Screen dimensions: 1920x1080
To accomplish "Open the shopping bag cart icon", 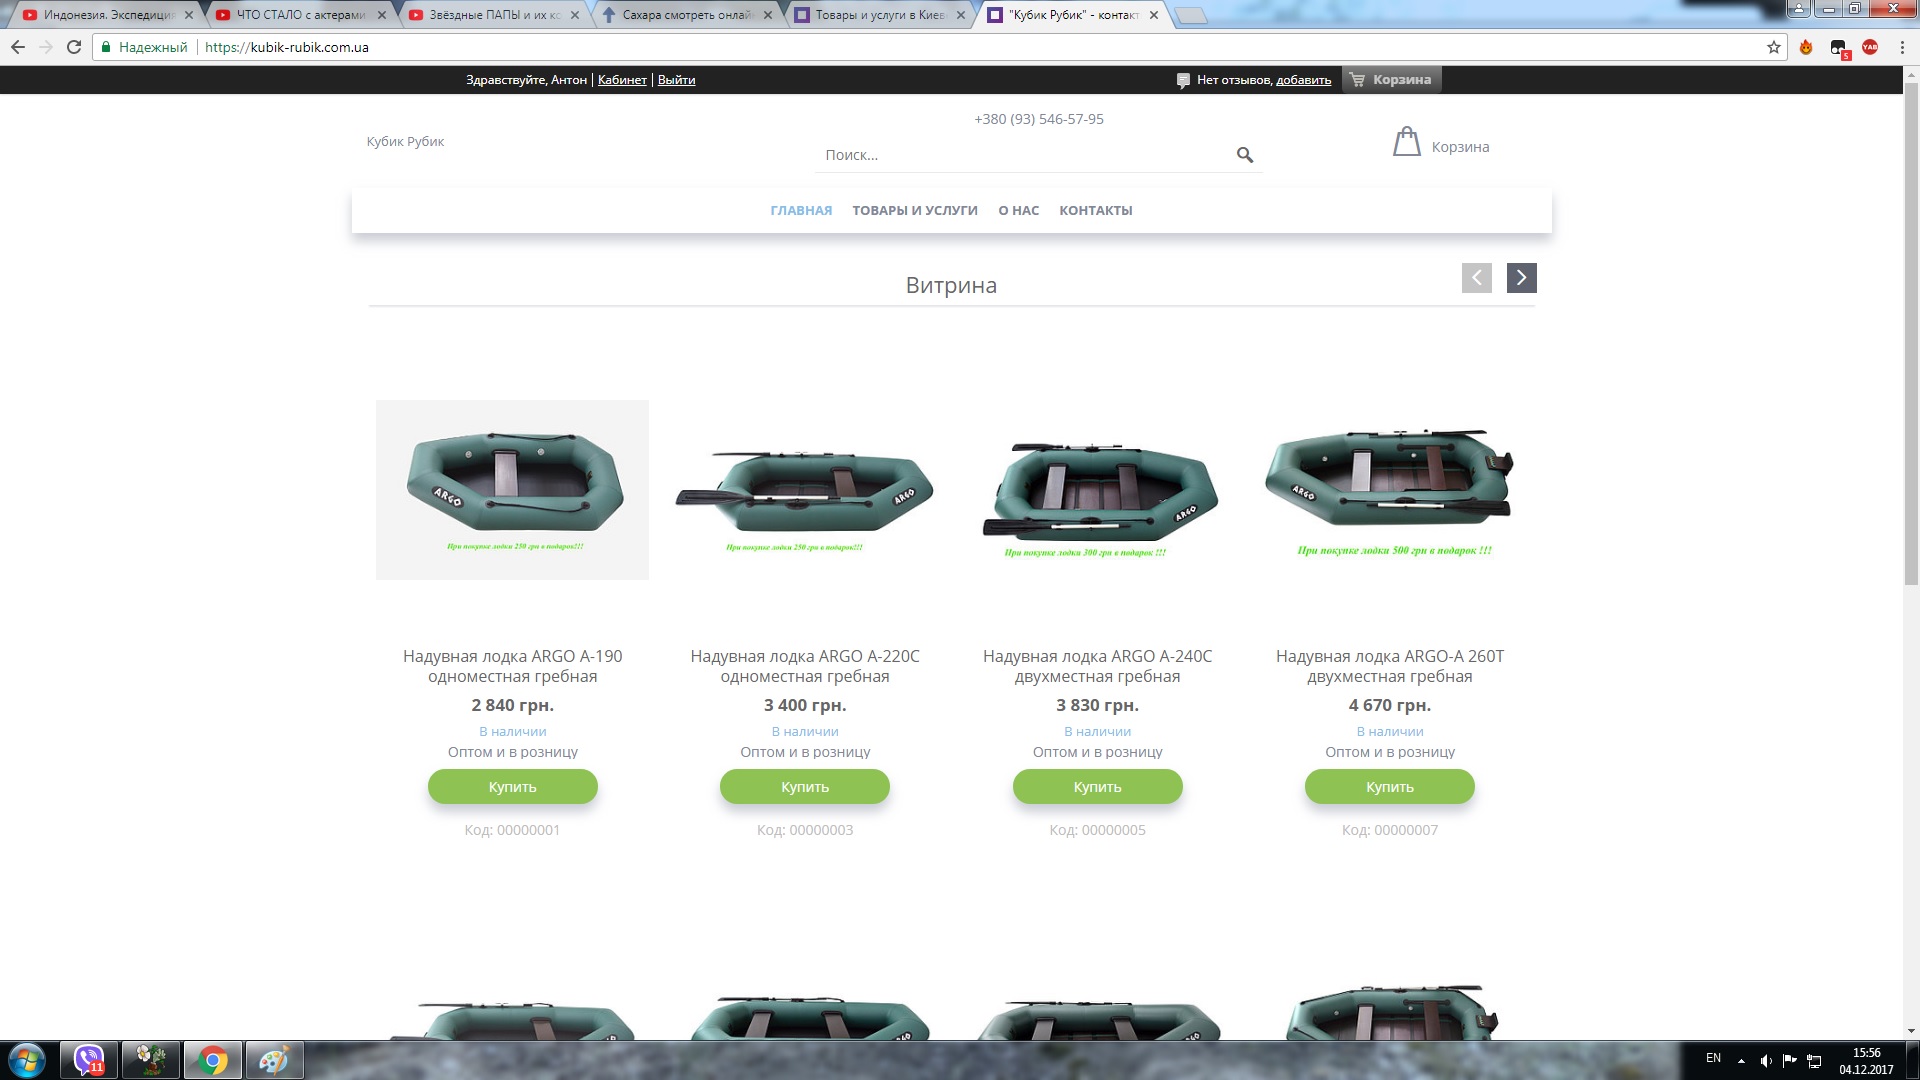I will point(1407,142).
